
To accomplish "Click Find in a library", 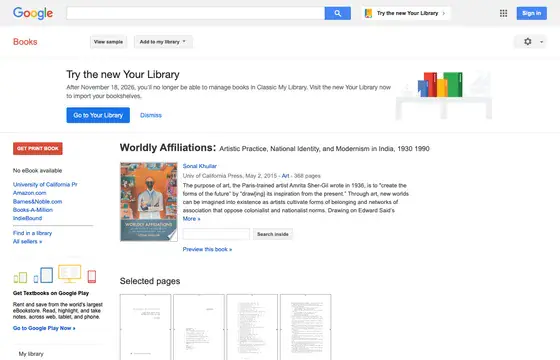I will [x=32, y=233].
